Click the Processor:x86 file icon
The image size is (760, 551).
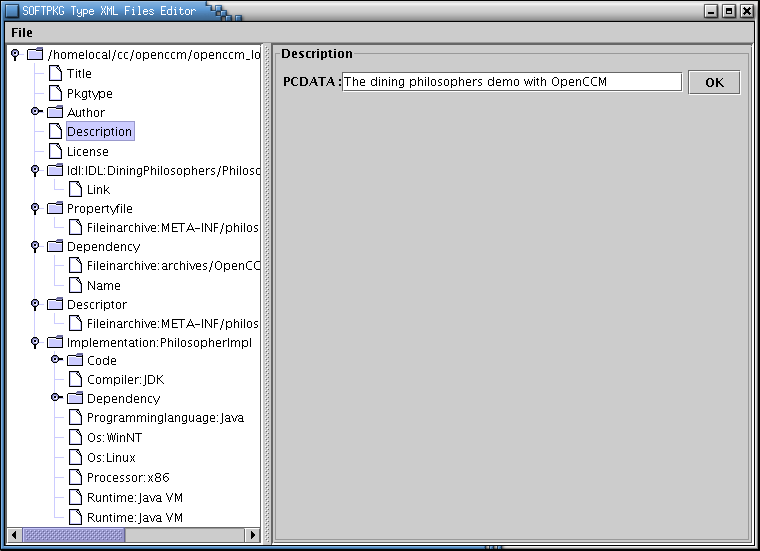76,477
